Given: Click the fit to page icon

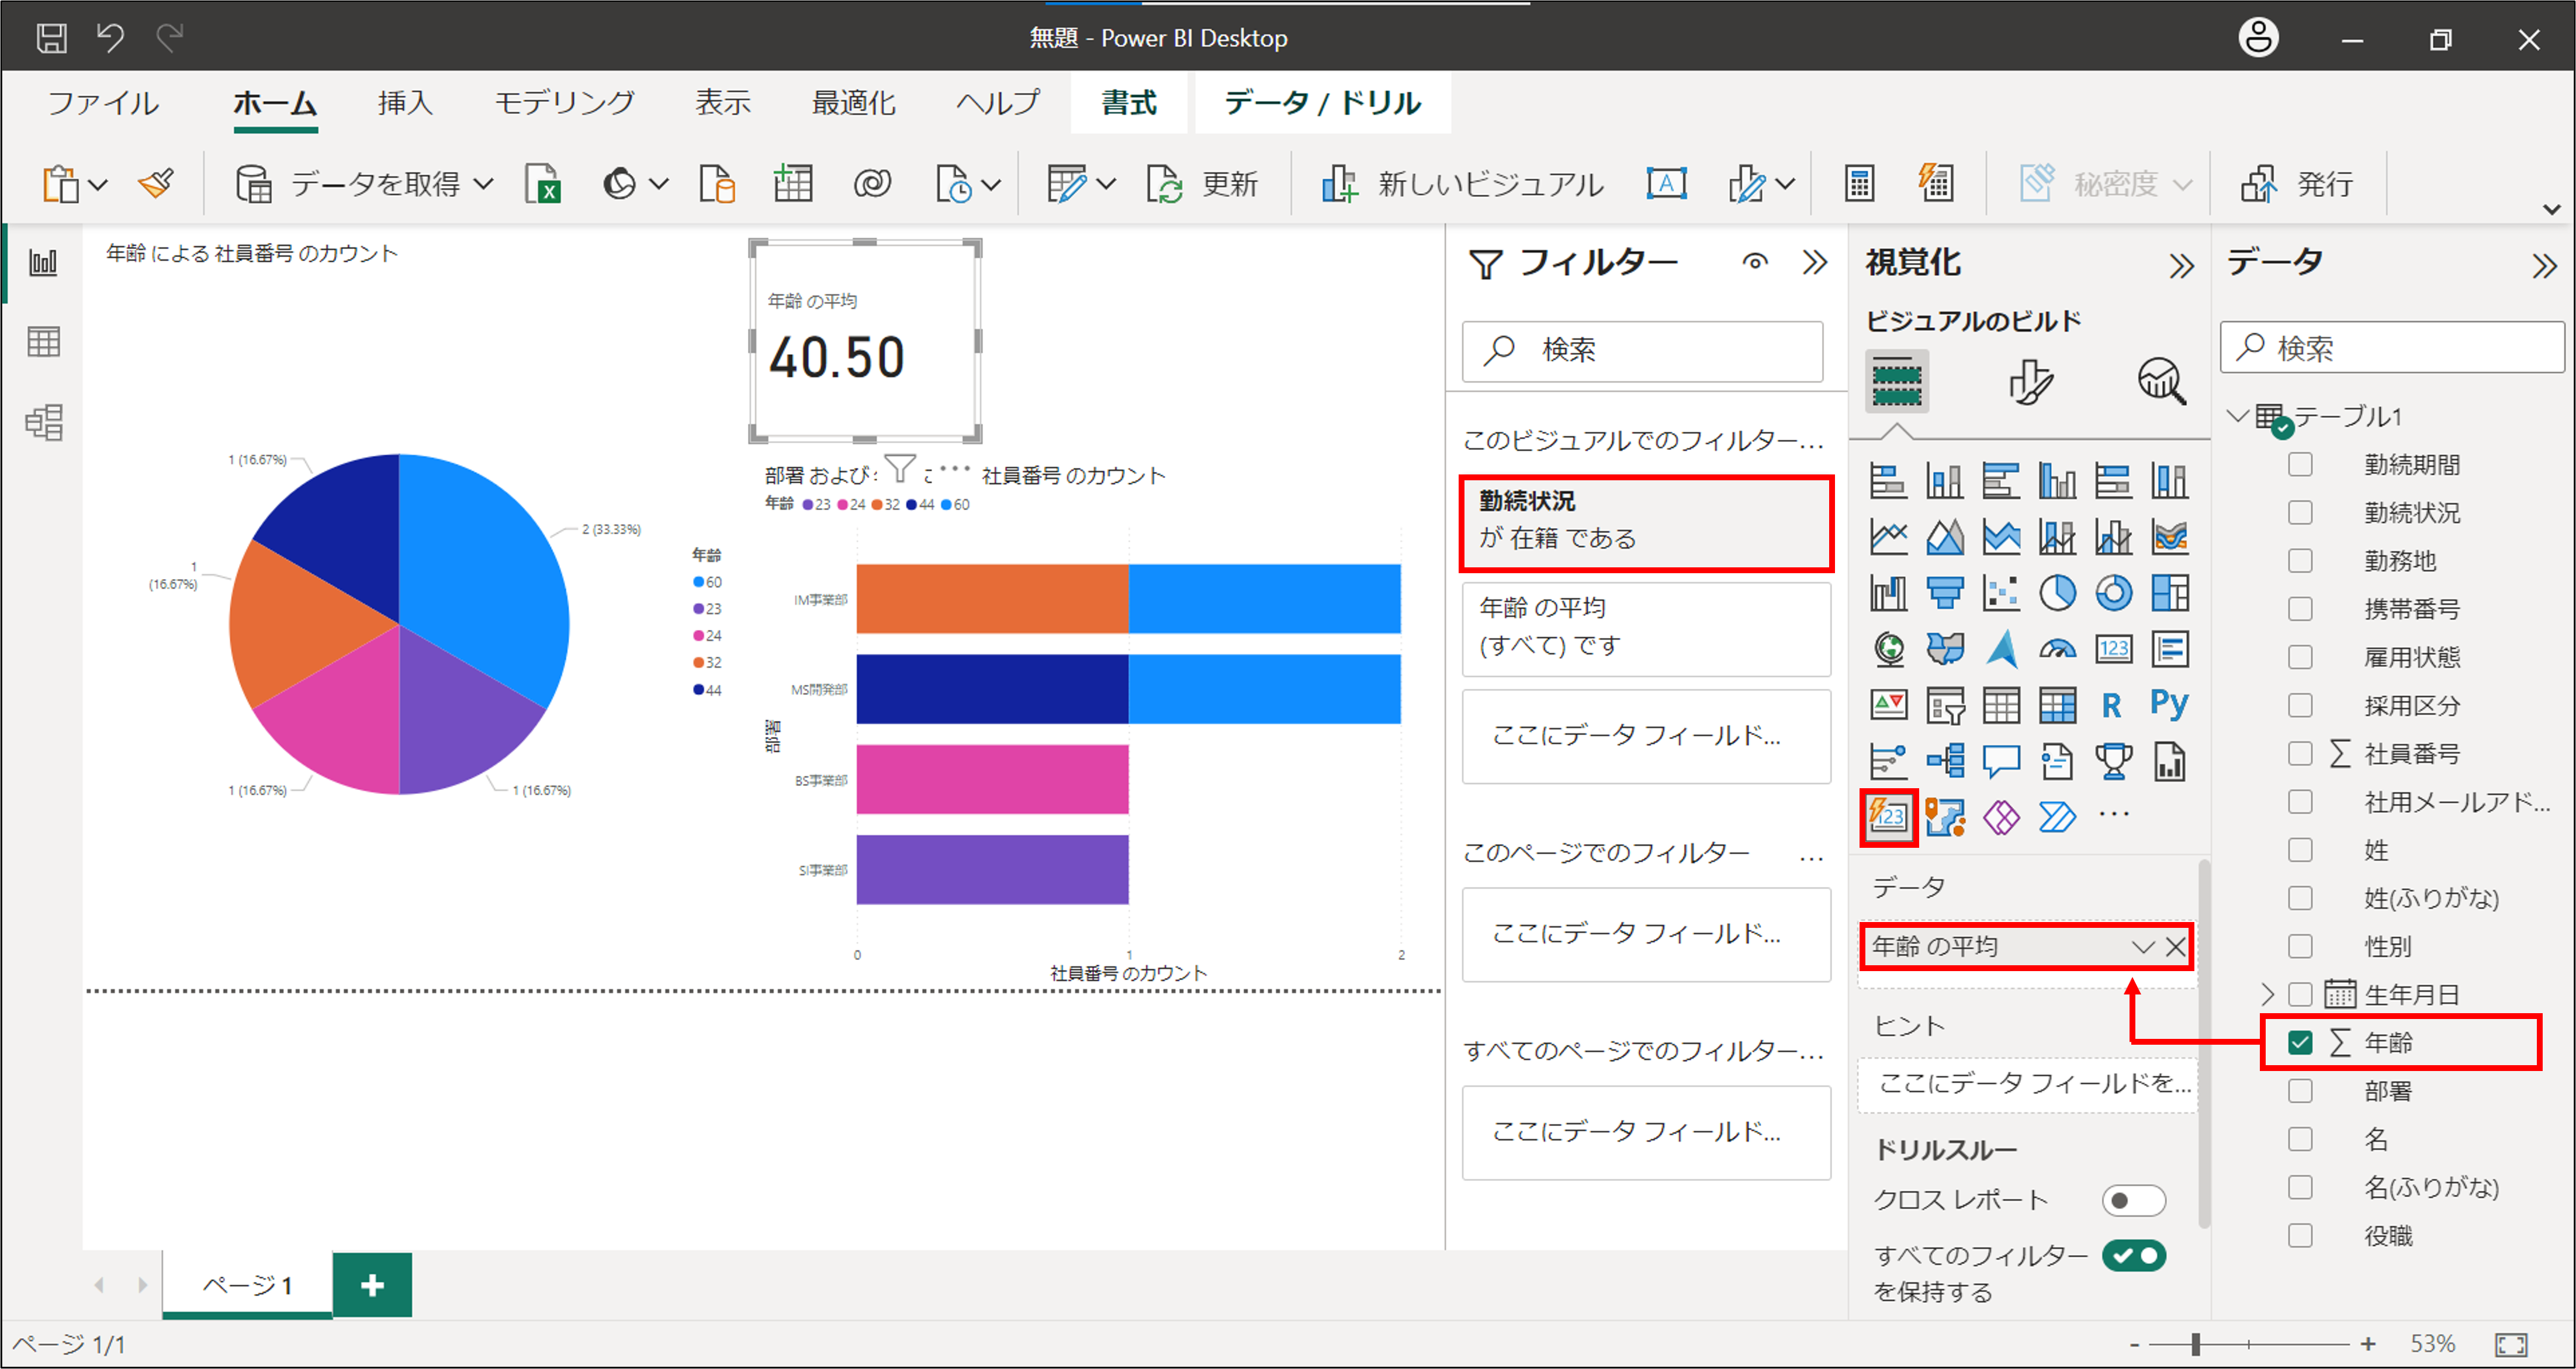Looking at the screenshot, I should coord(2511,1344).
